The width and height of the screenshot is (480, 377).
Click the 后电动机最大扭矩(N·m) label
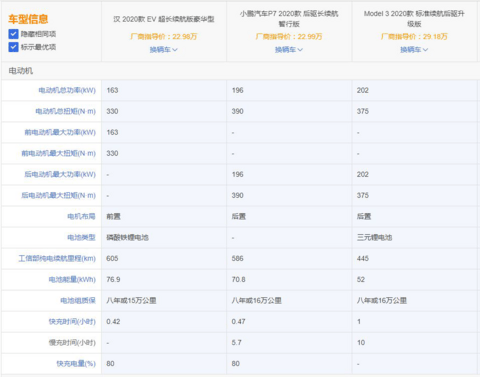pyautogui.click(x=59, y=195)
